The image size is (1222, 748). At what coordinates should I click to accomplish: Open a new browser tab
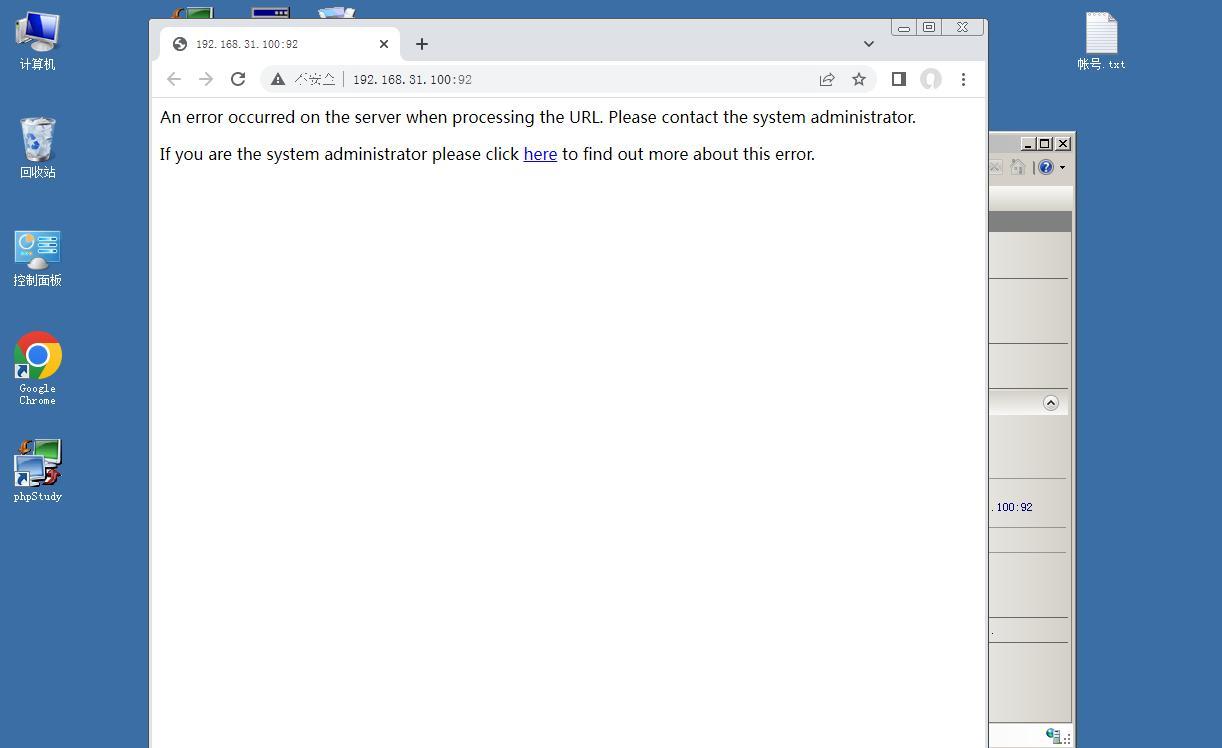point(422,44)
